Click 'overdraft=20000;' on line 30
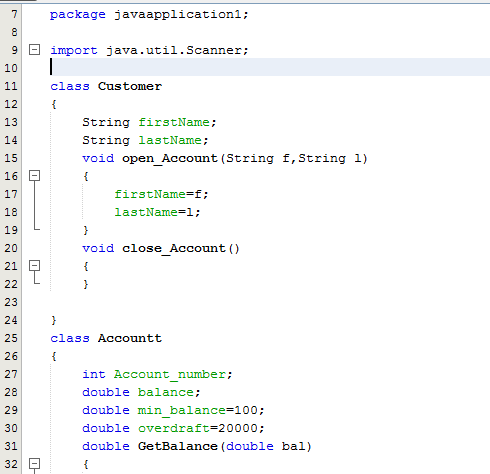The height and width of the screenshot is (474, 490). (201, 429)
